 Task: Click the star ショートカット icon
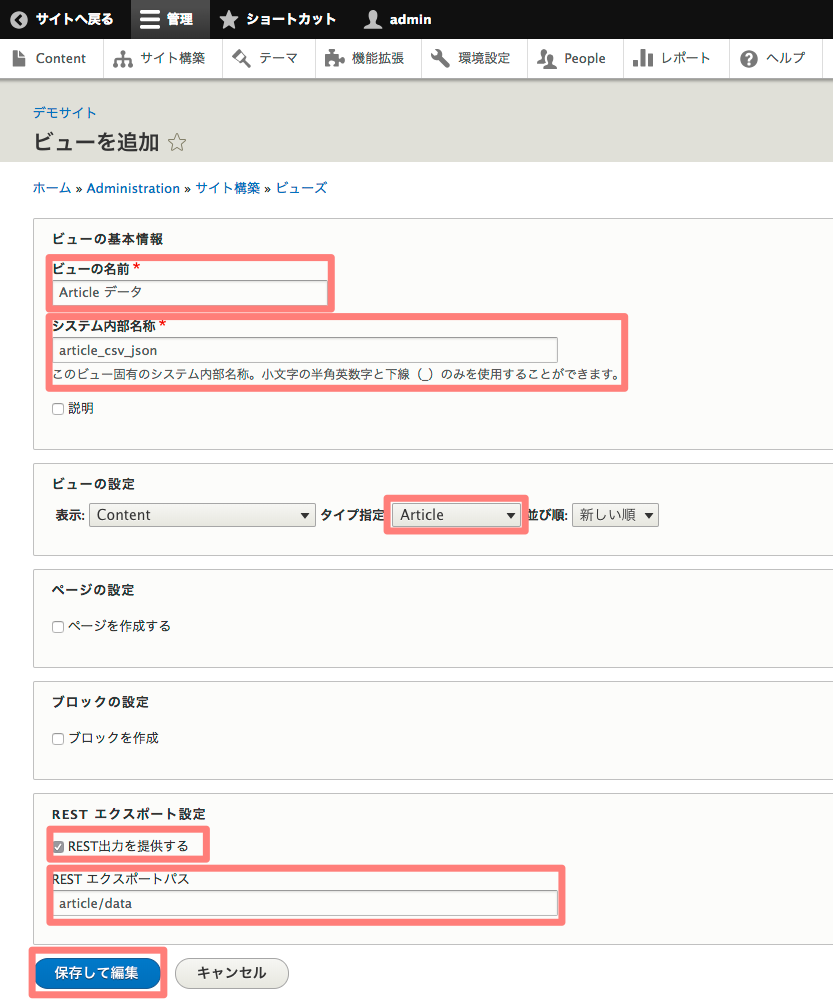tap(229, 19)
